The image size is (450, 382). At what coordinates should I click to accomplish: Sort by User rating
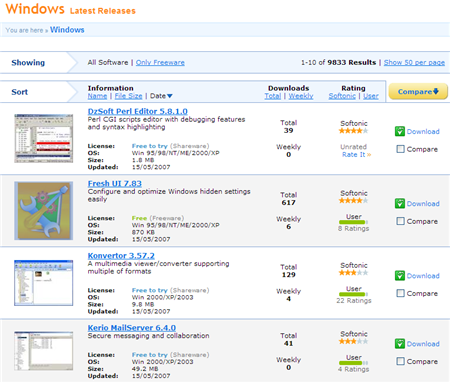371,96
